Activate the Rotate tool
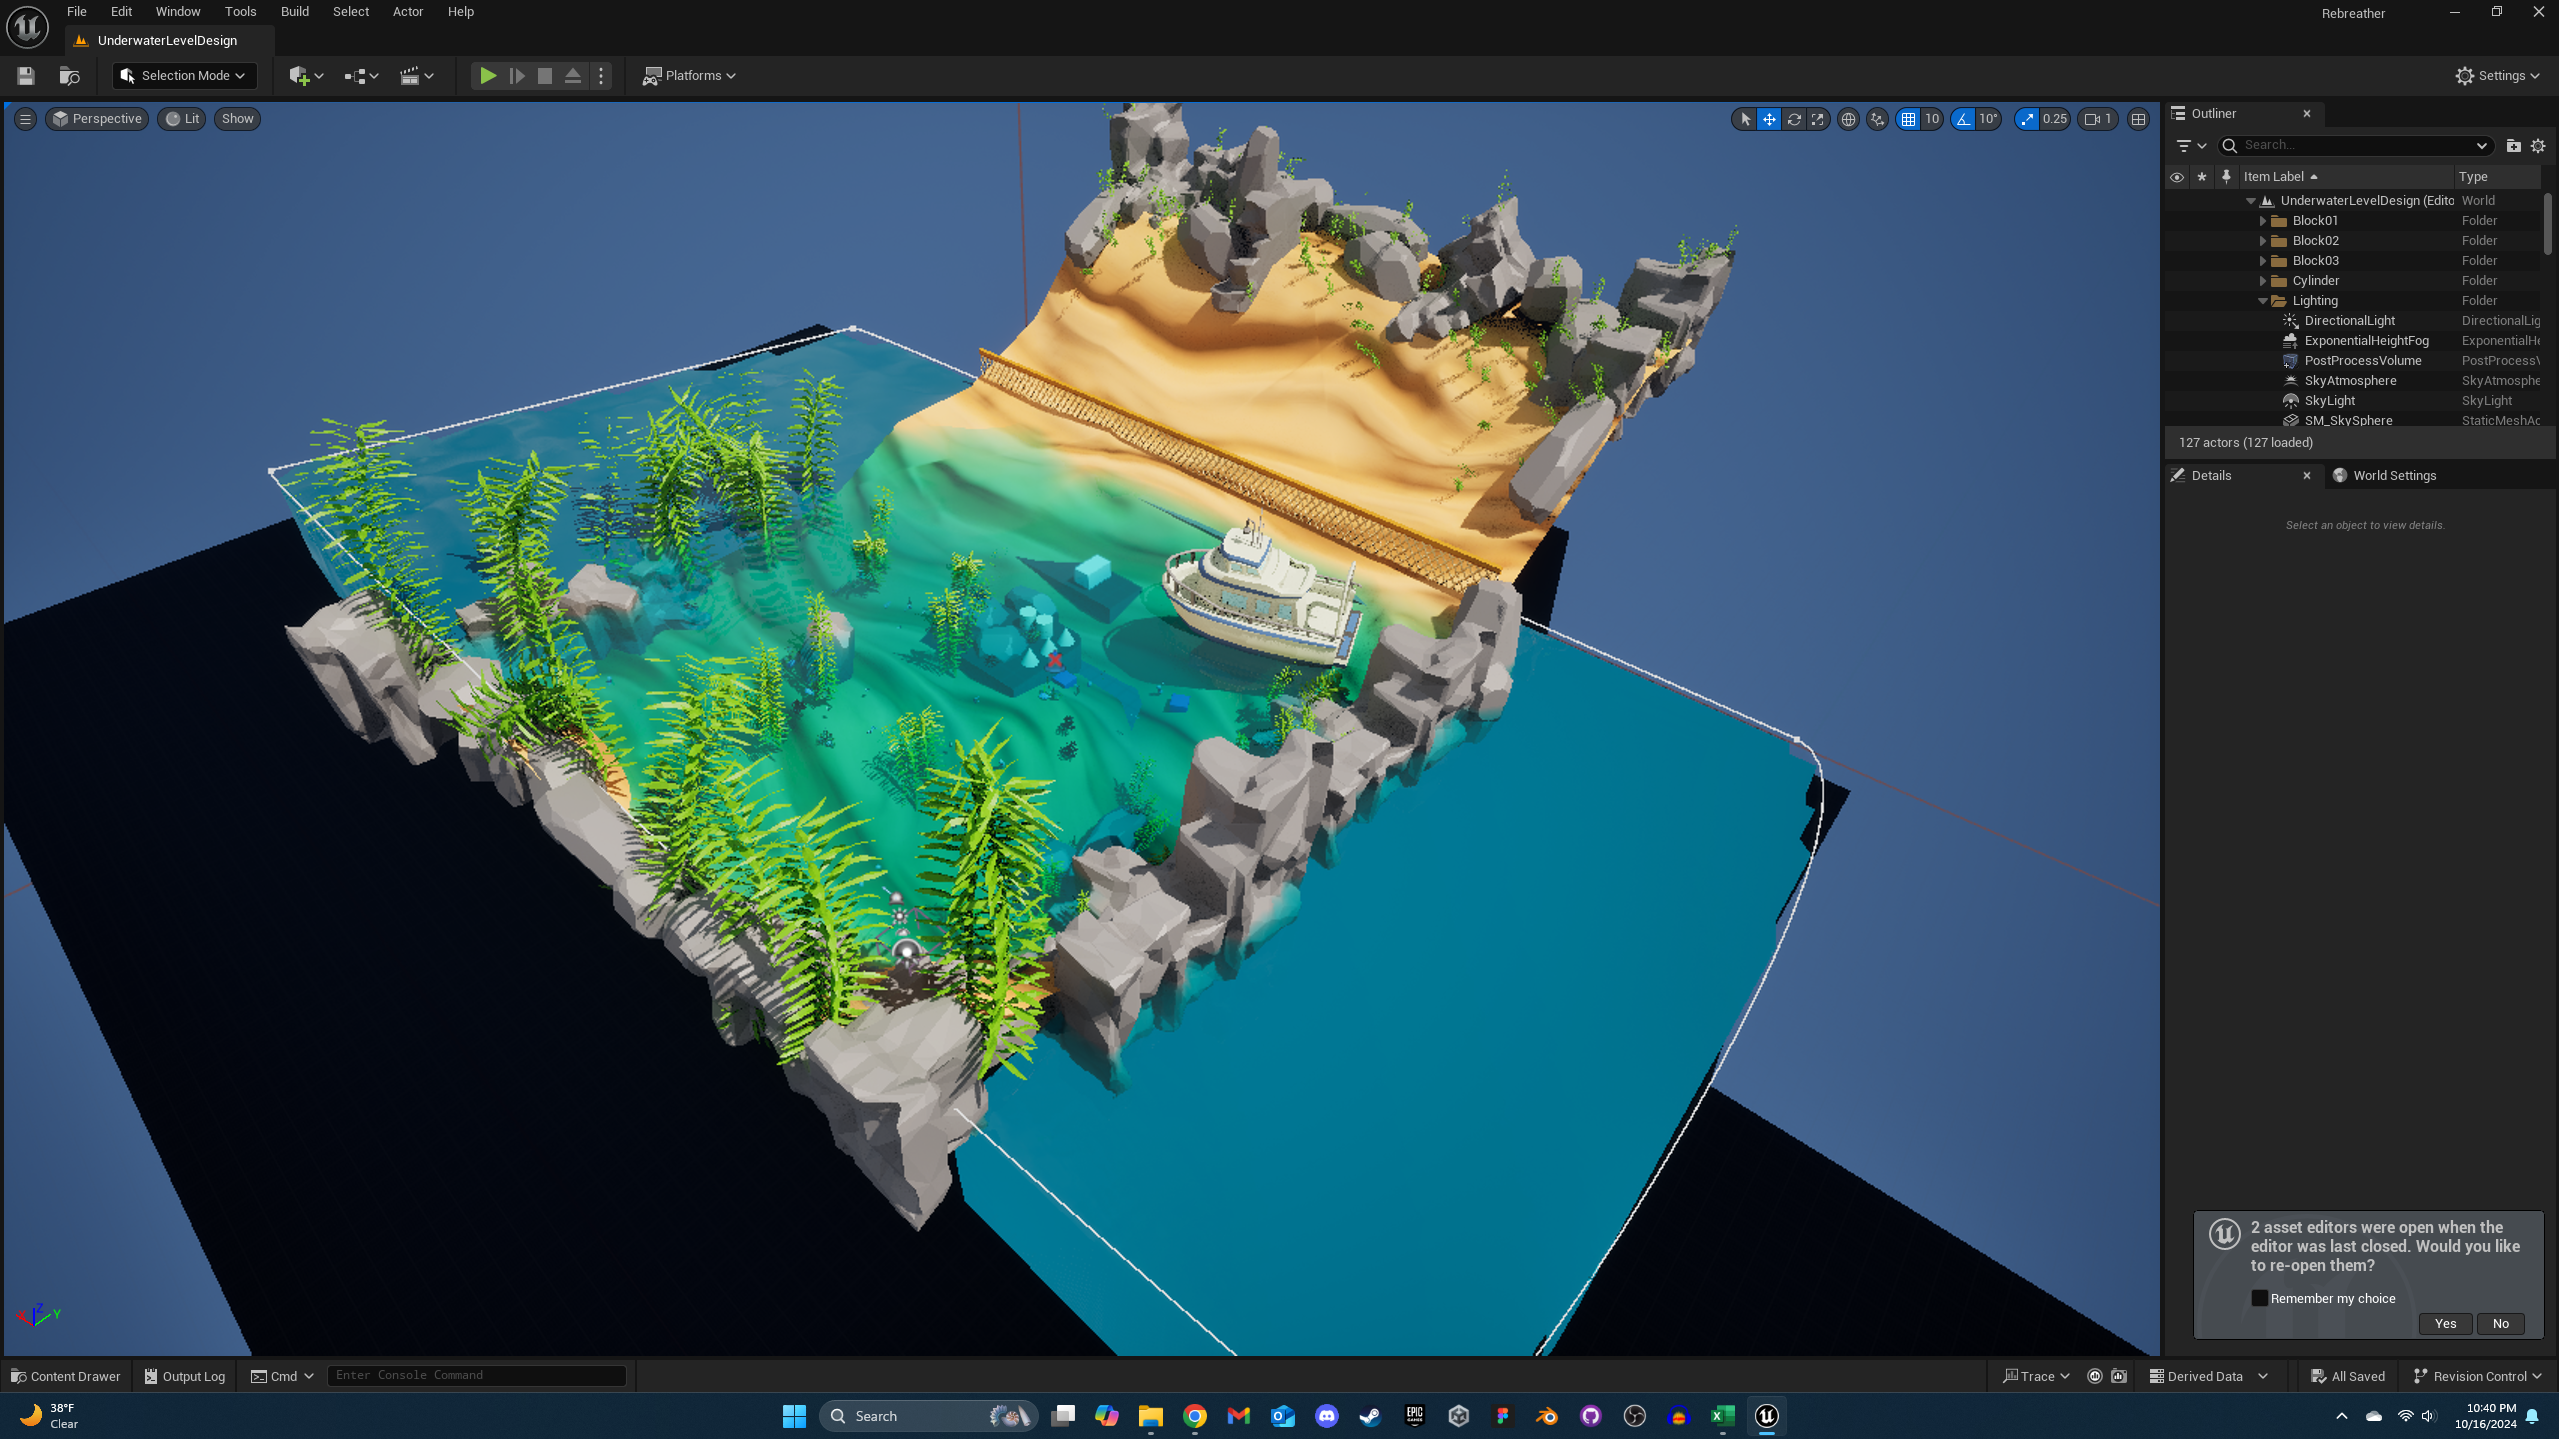The width and height of the screenshot is (2559, 1439). [x=1794, y=119]
